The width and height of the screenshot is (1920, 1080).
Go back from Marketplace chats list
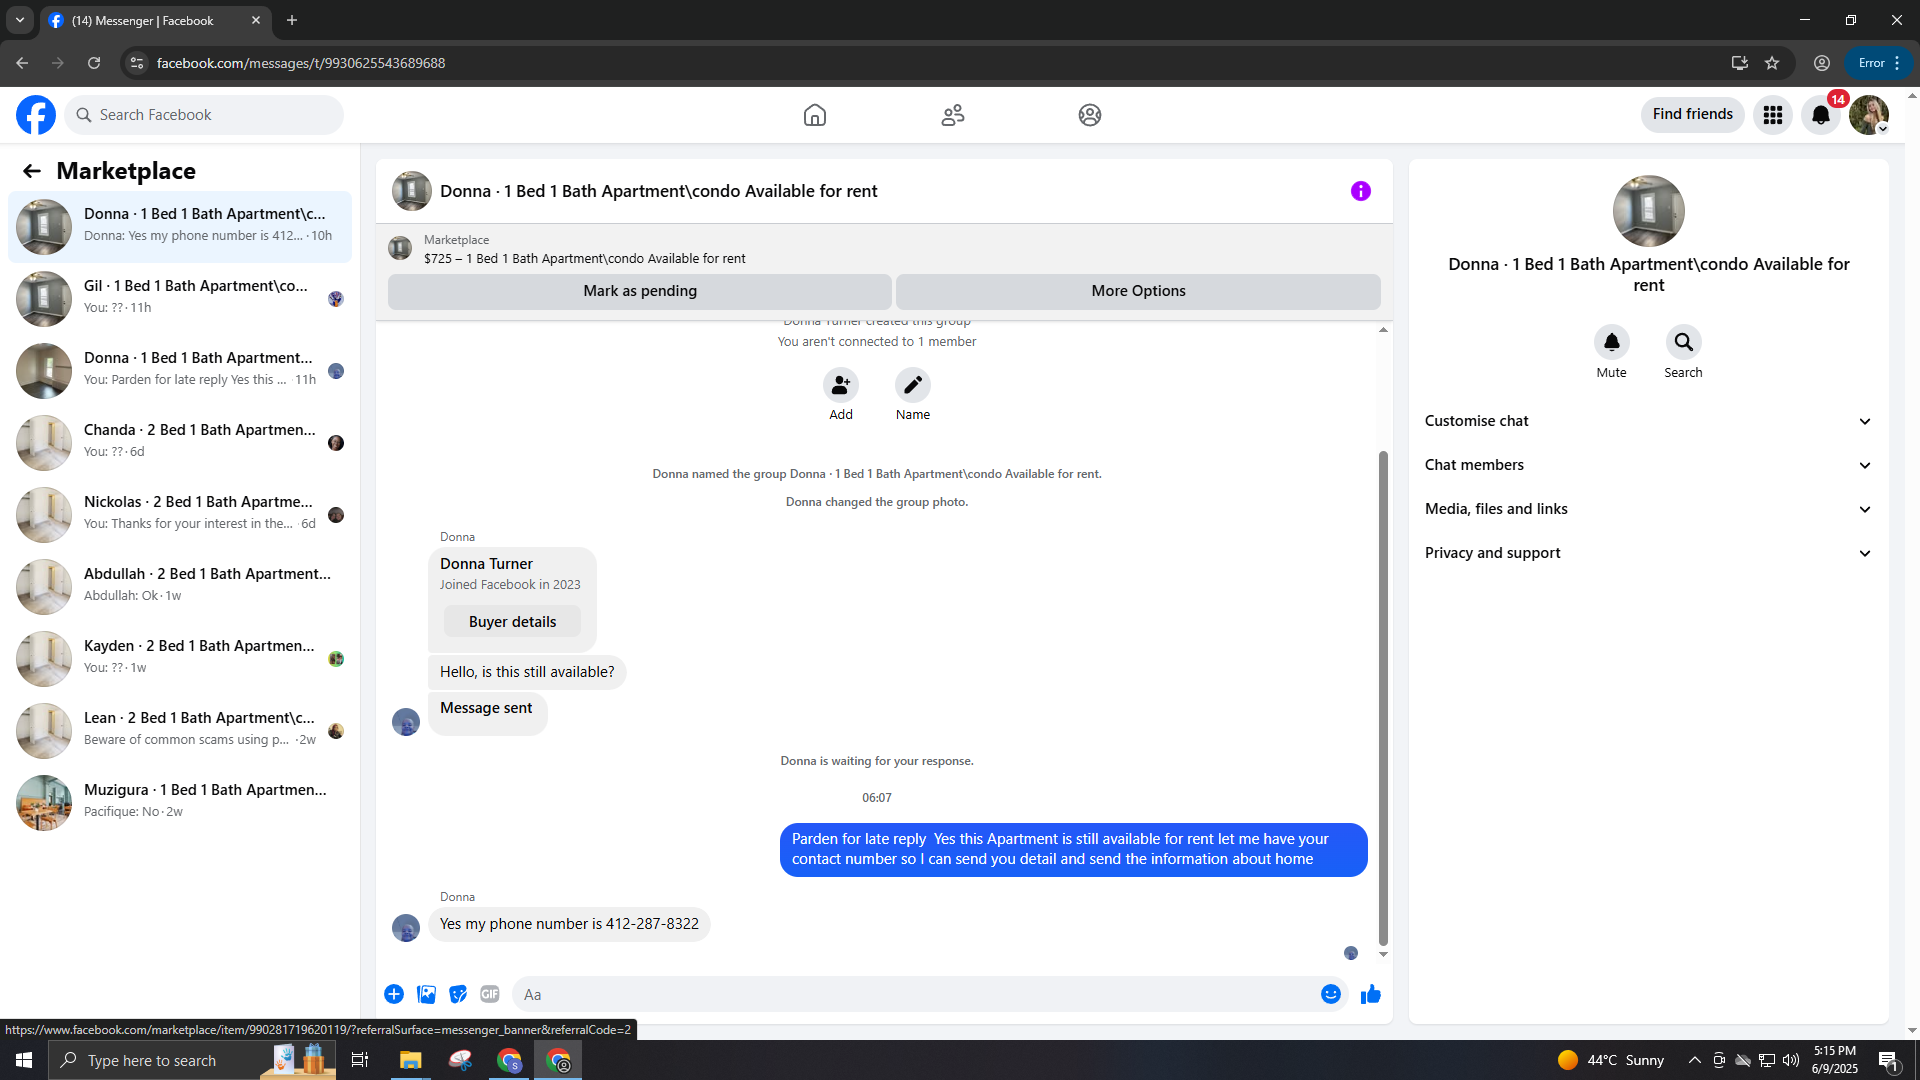[32, 171]
